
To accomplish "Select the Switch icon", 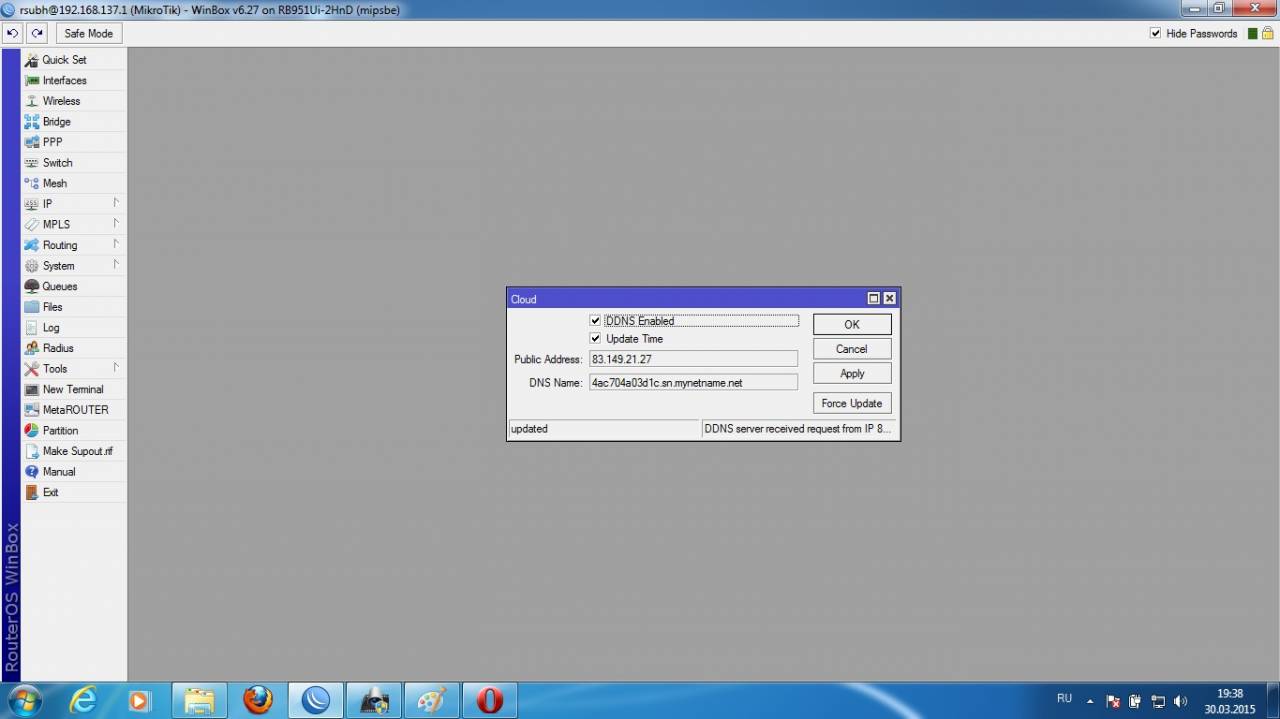I will click(31, 163).
